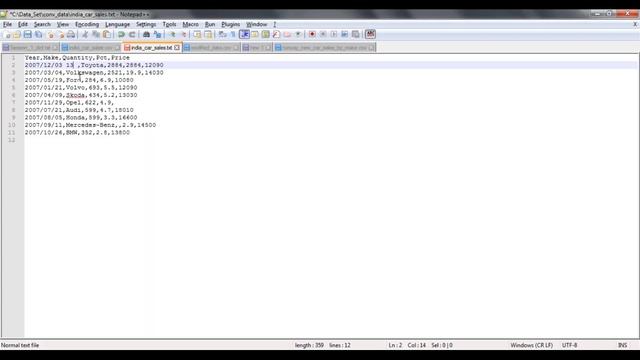
Task: Click the BMW data line
Action: (77, 133)
